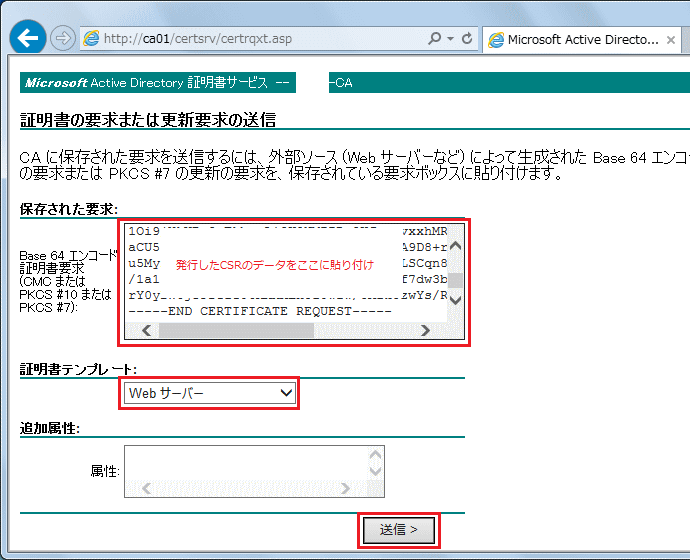Open the address bar search dropdown arrow
690x560 pixels.
[x=450, y=39]
